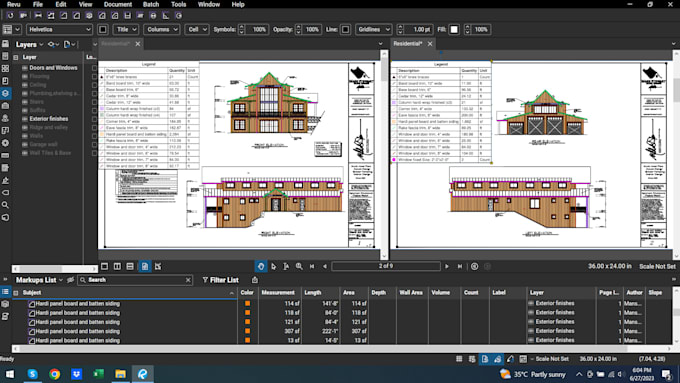Click Scale Not Set in navigation bar

(x=657, y=266)
